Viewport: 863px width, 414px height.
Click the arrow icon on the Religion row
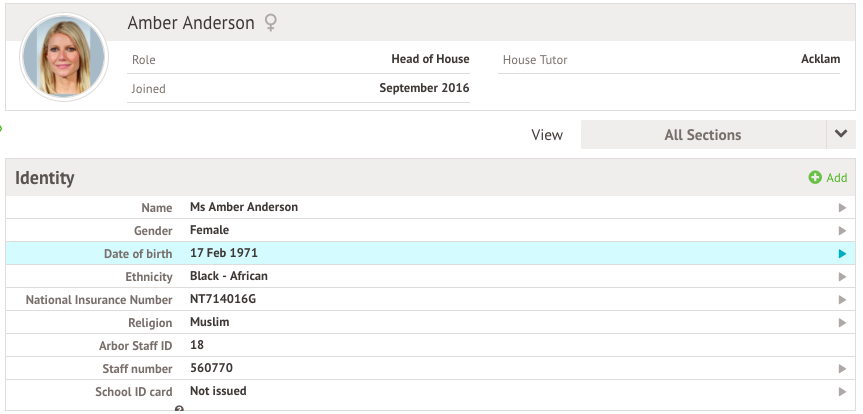(842, 323)
